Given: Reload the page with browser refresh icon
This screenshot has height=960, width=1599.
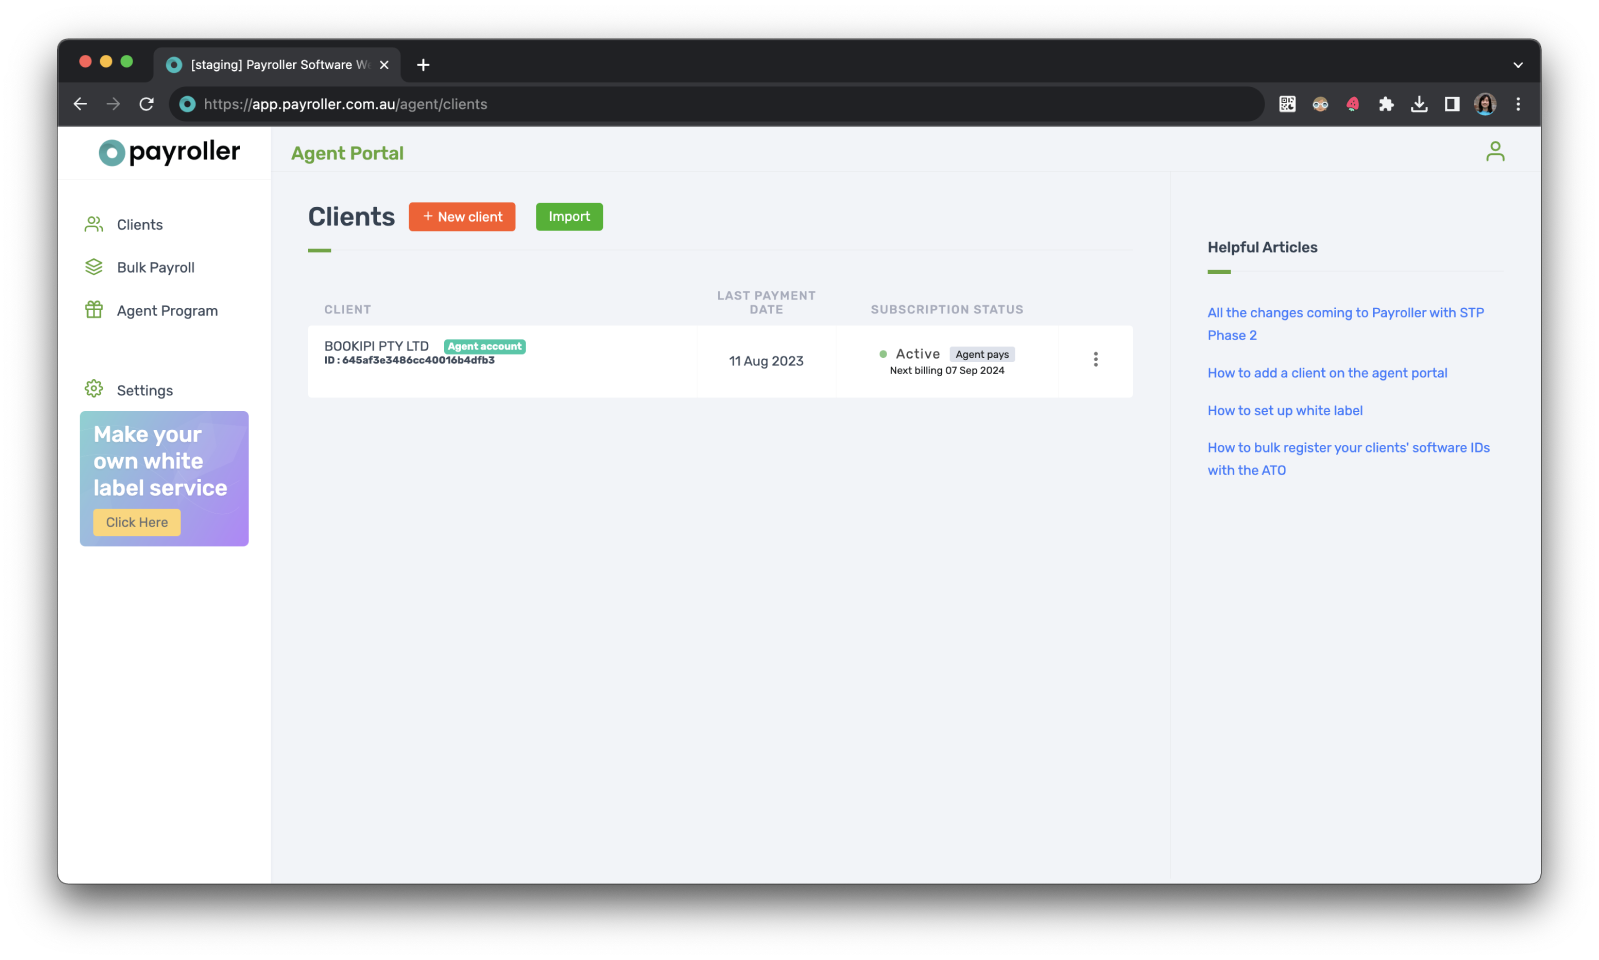Looking at the screenshot, I should coord(146,104).
